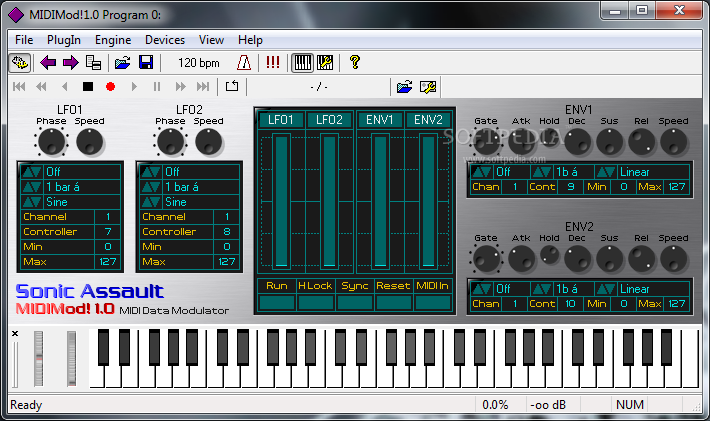Change LFO1 Off mode with its arrow selector

pos(32,172)
